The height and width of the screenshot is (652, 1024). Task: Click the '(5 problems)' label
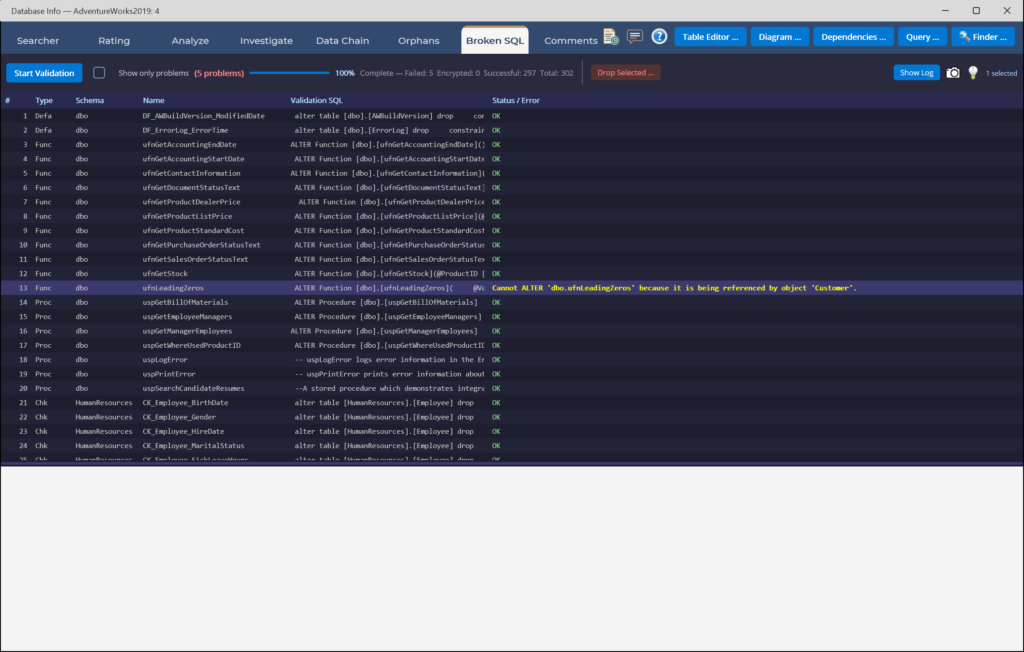click(x=219, y=73)
